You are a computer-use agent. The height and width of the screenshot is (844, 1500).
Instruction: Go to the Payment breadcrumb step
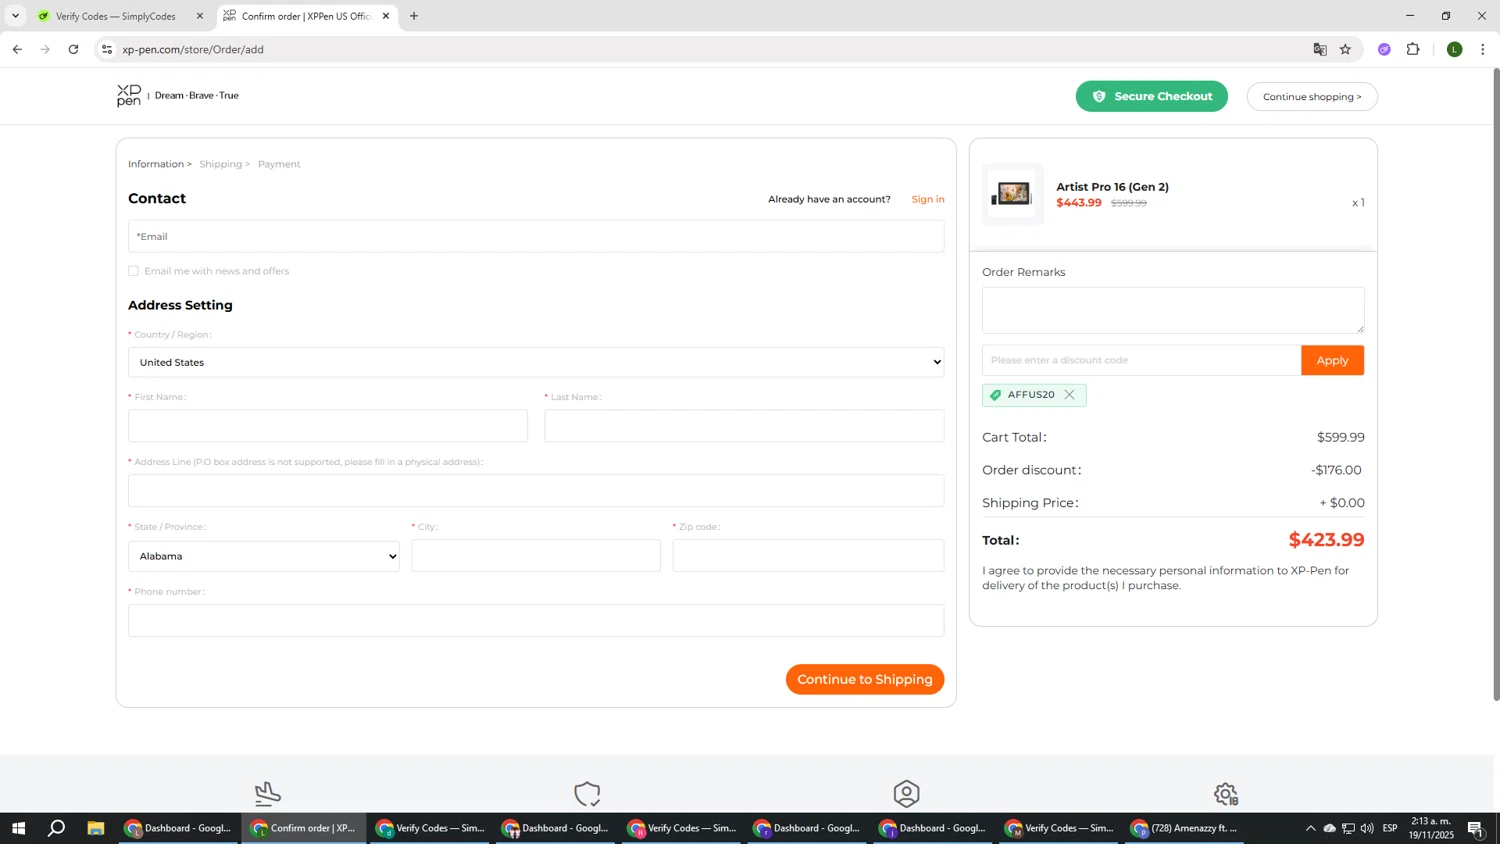click(x=279, y=164)
